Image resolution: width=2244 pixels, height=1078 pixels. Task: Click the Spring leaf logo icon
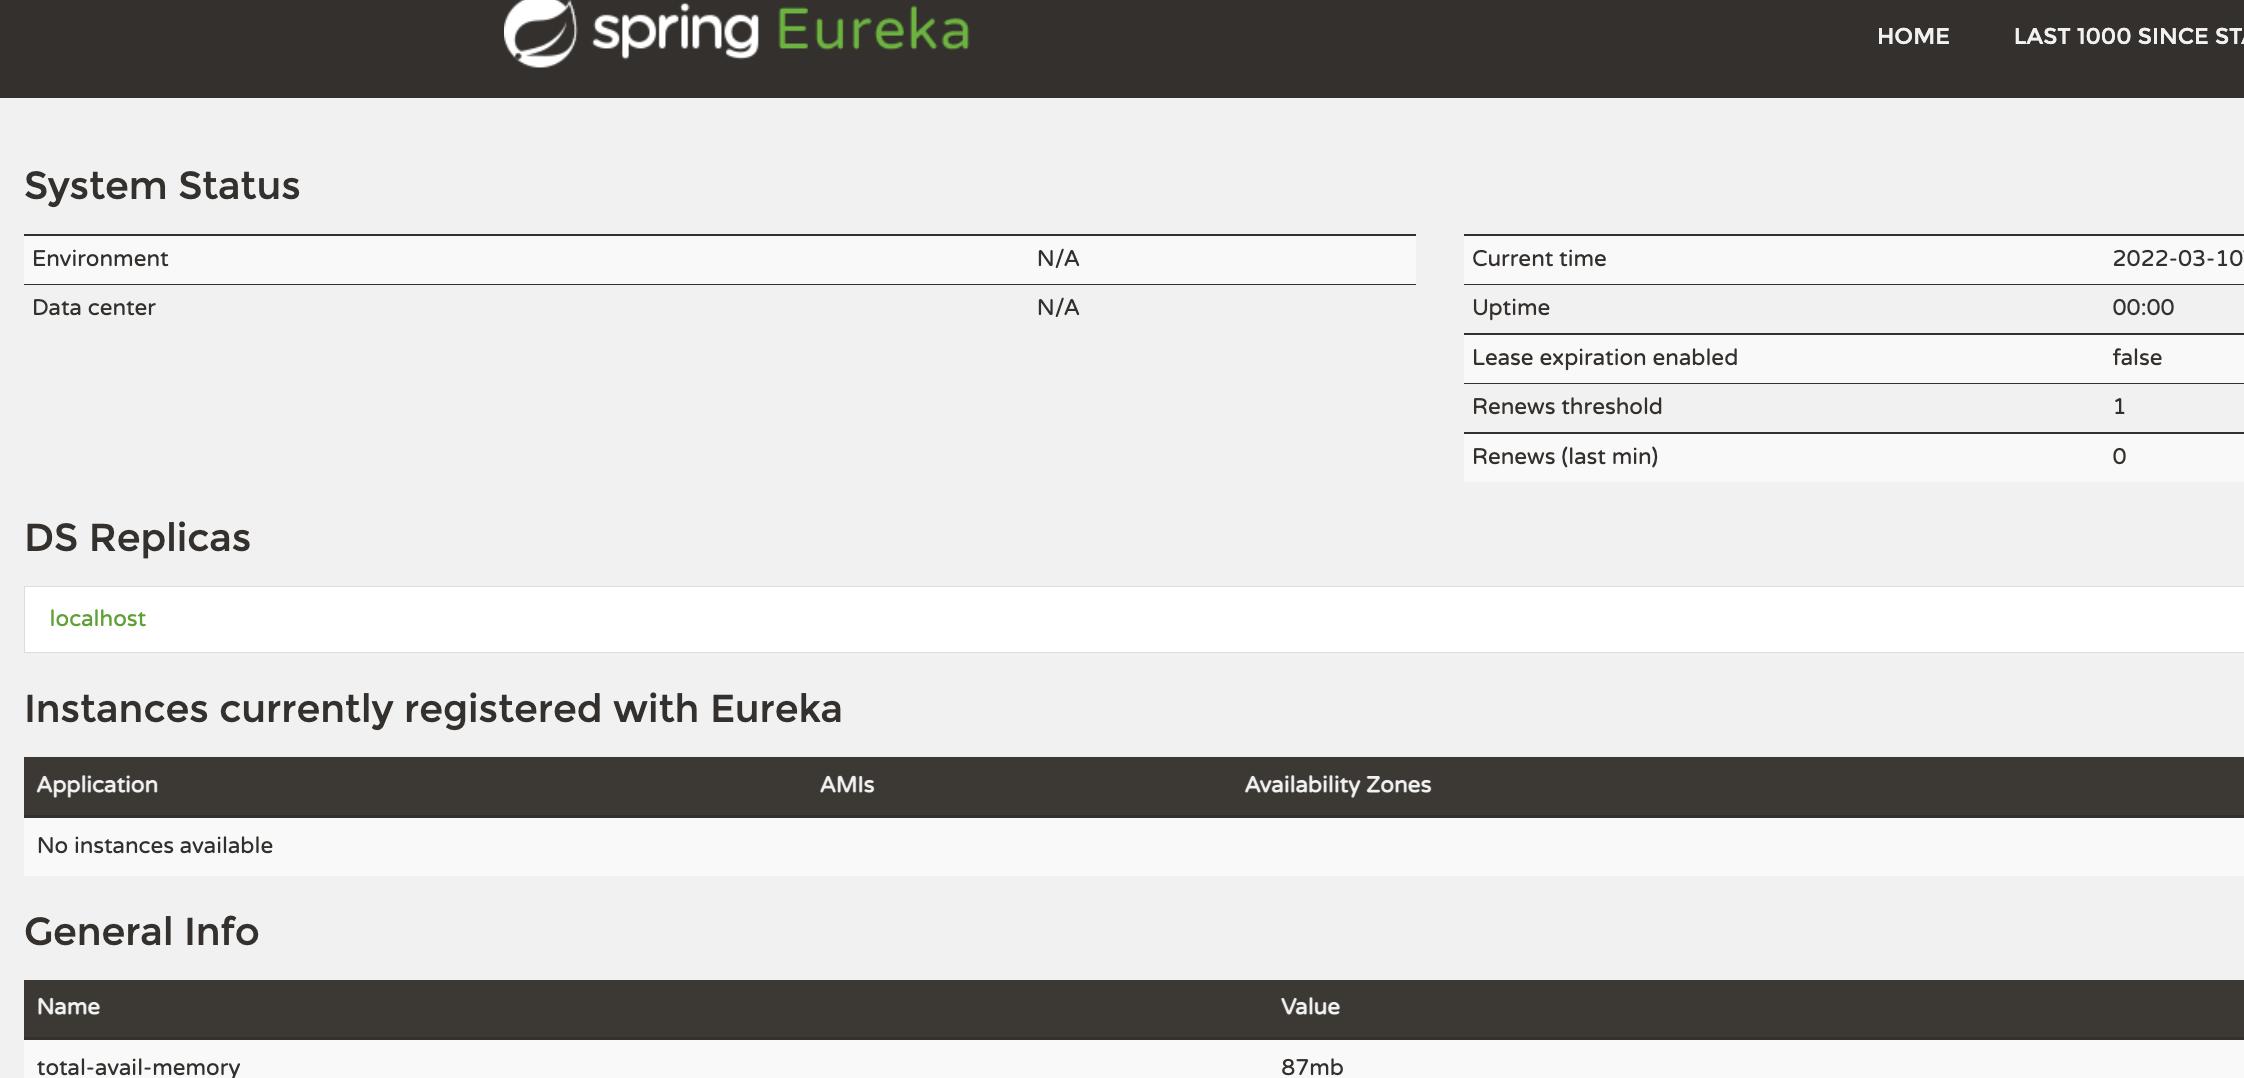coord(540,32)
